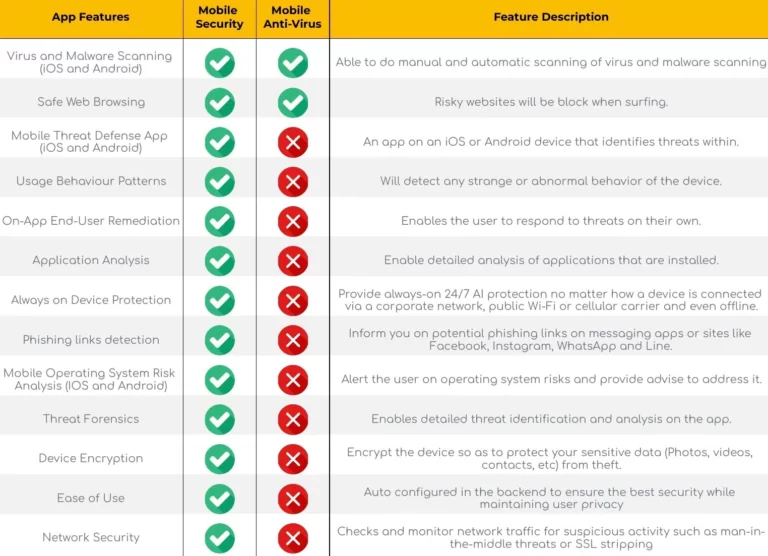Select the Feature Description column header
Screen dimensions: 768x556
click(x=551, y=17)
